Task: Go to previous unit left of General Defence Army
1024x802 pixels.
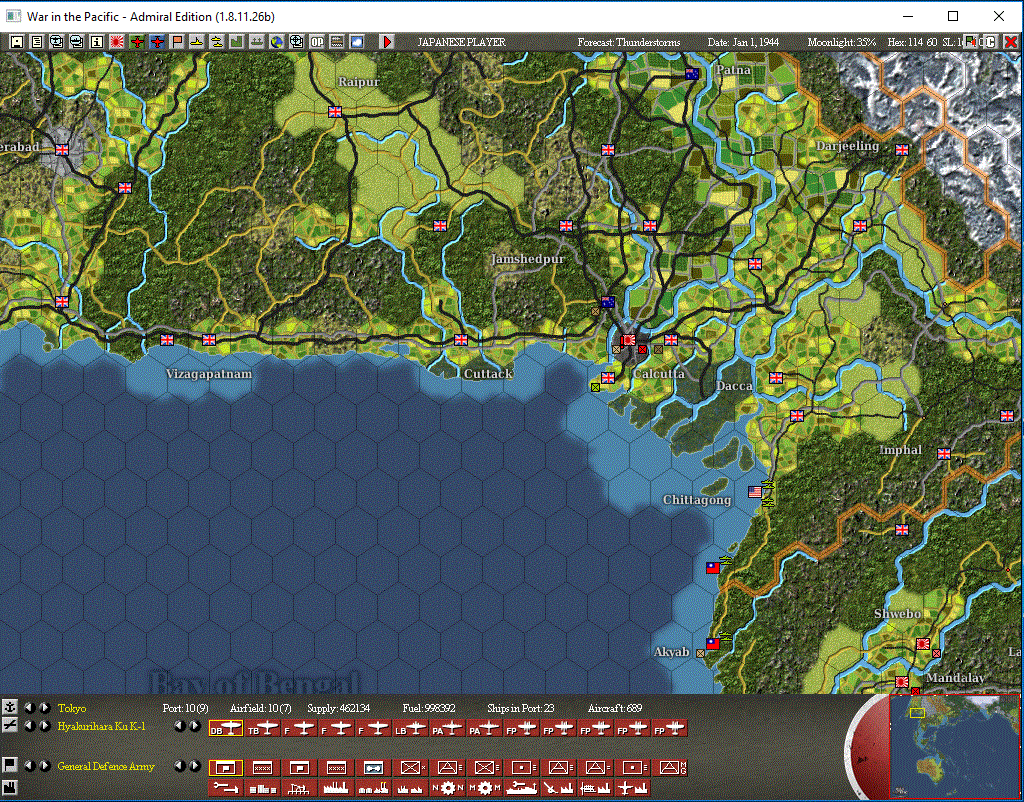Action: pos(29,765)
